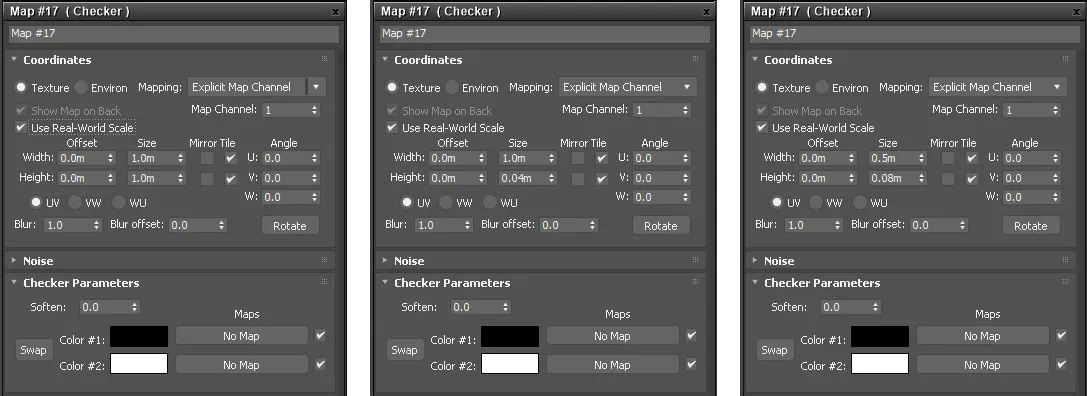Click Color #1 No Map button in left panel

tap(241, 336)
